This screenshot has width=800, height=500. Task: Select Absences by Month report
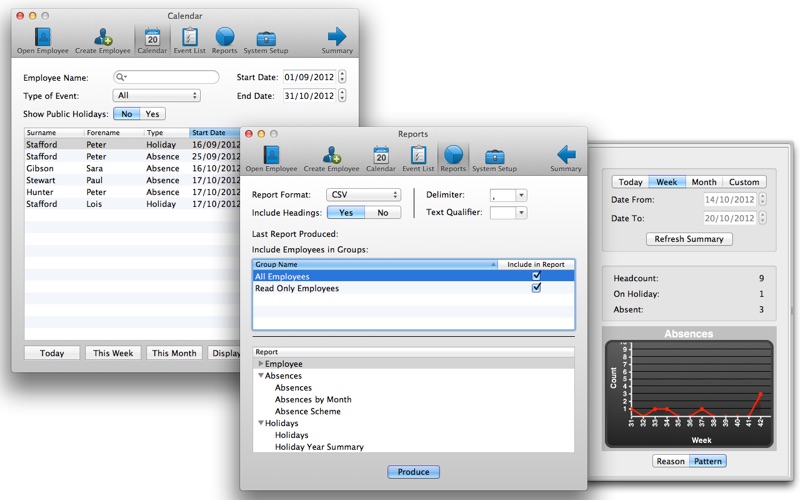(x=313, y=399)
